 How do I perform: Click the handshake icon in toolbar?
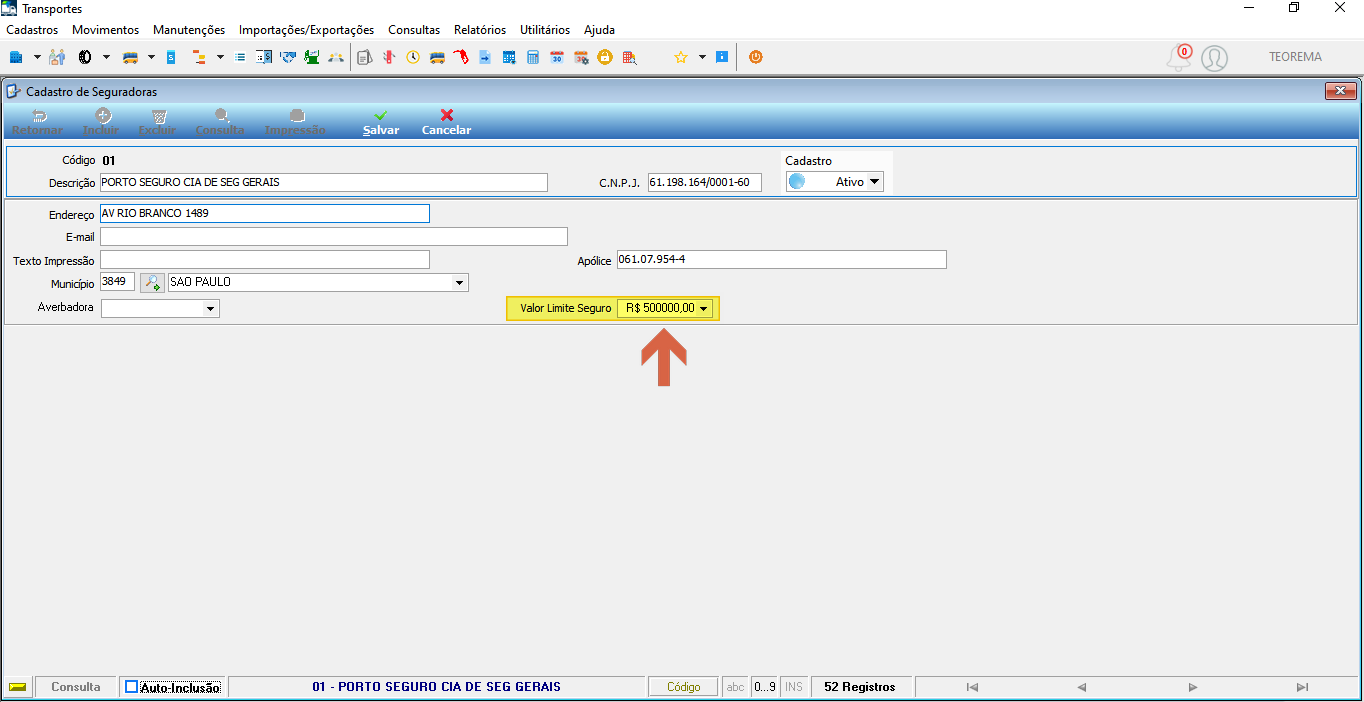[288, 57]
